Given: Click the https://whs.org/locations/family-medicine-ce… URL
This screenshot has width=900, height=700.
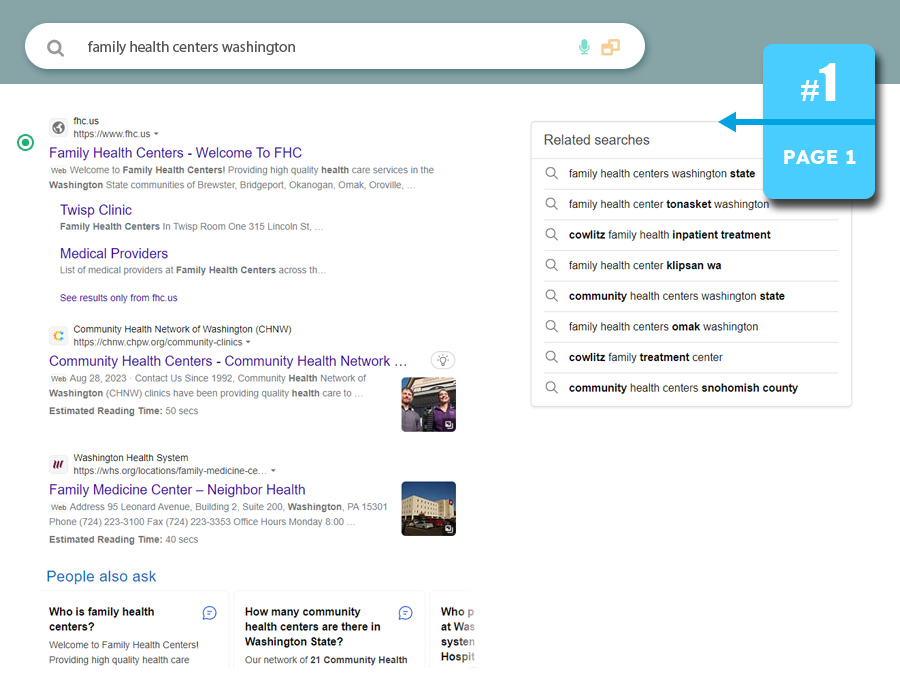Looking at the screenshot, I should [x=170, y=470].
